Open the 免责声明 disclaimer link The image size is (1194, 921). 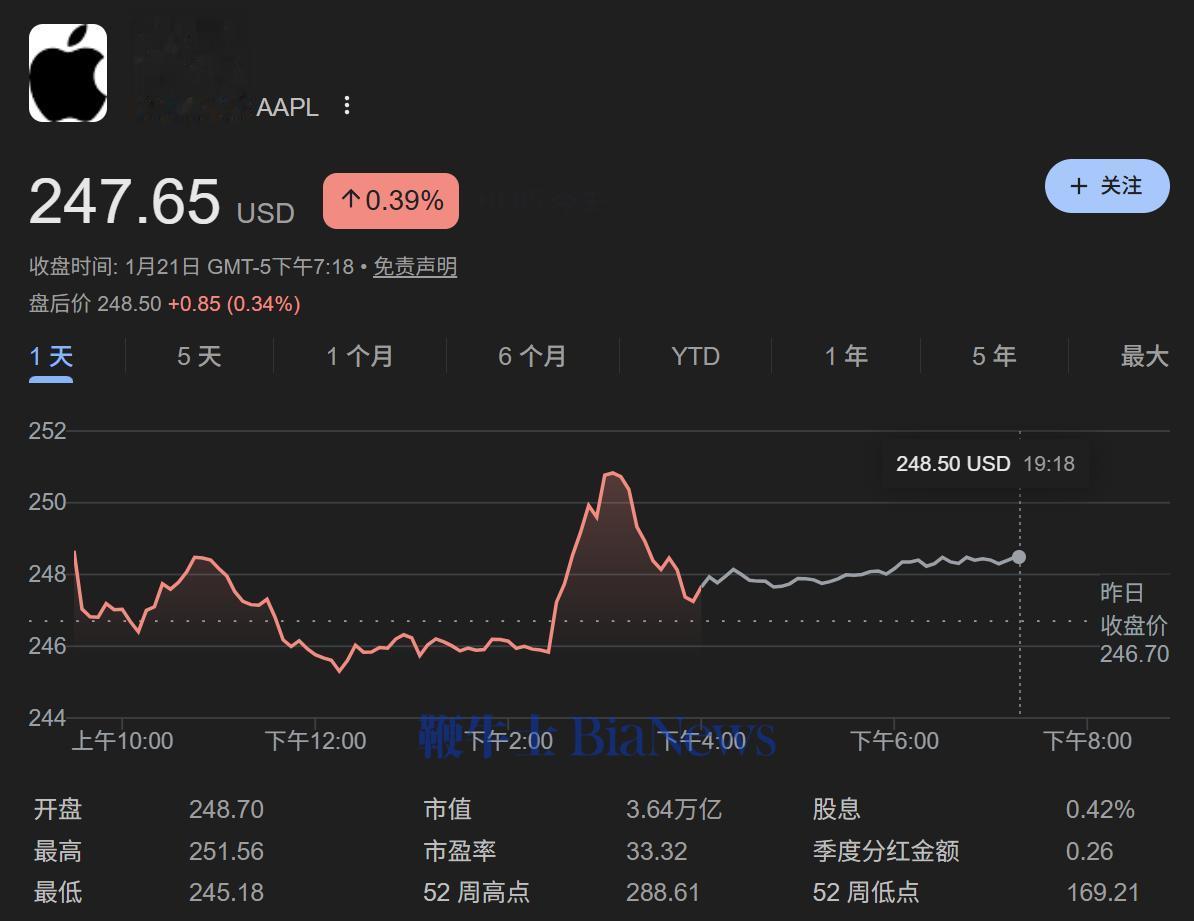click(x=415, y=267)
